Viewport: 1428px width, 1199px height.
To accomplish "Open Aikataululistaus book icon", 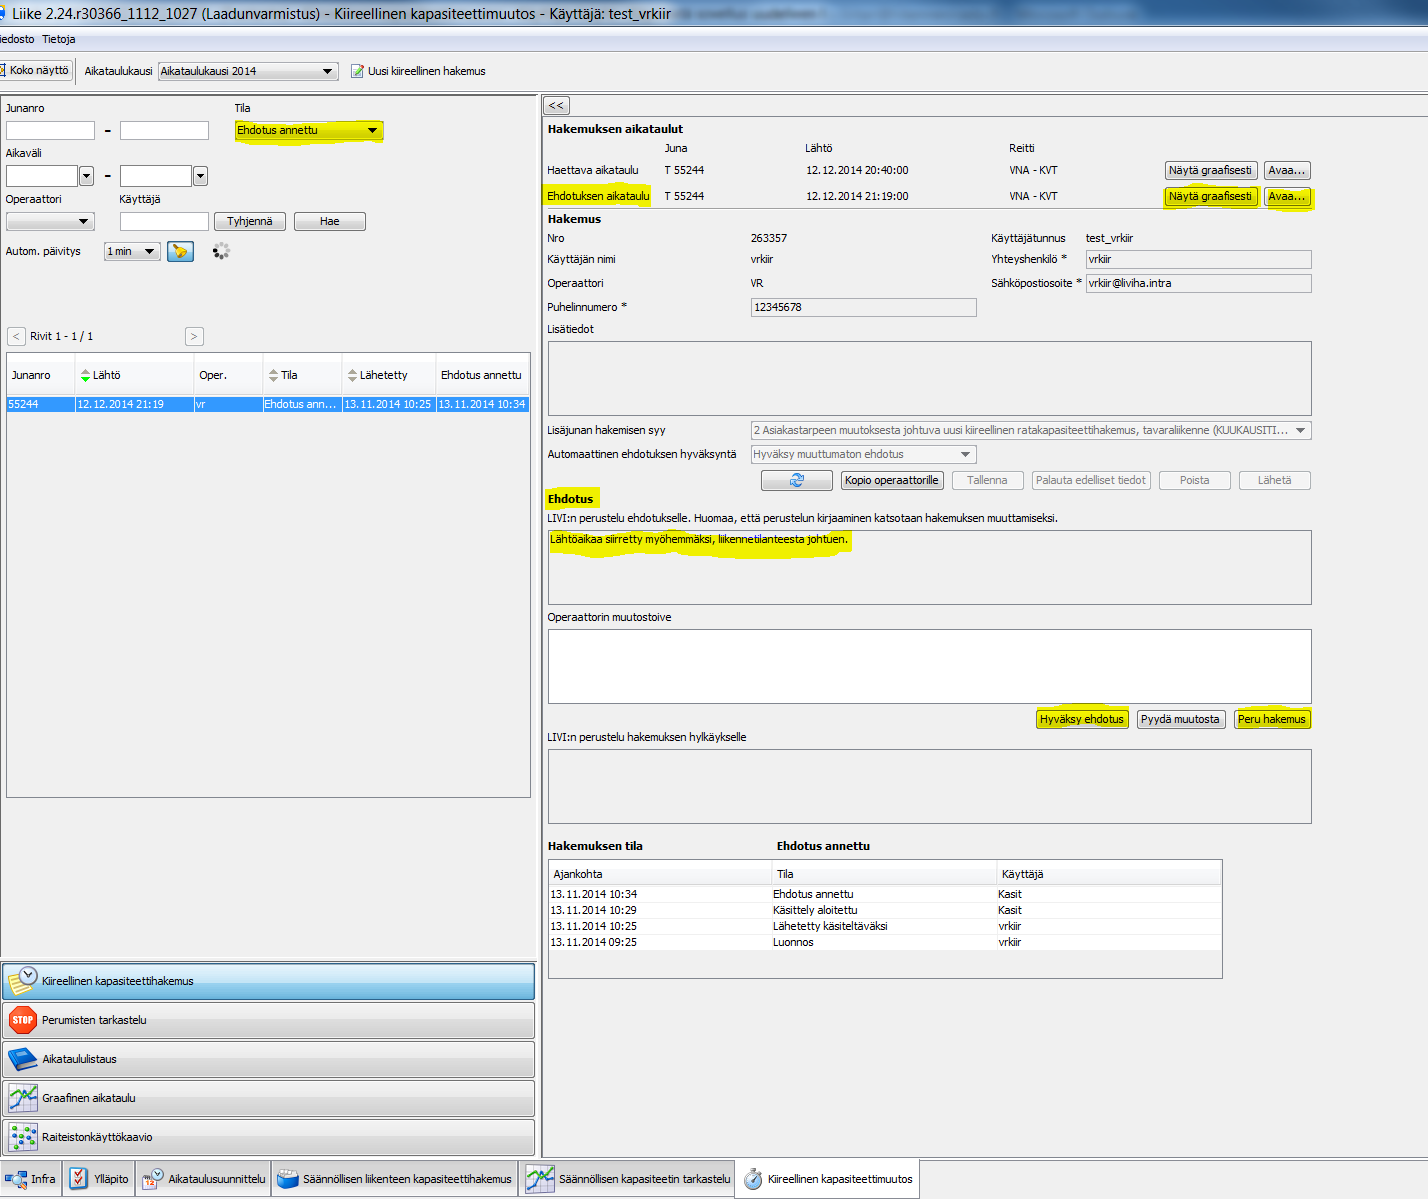I will click(22, 1059).
